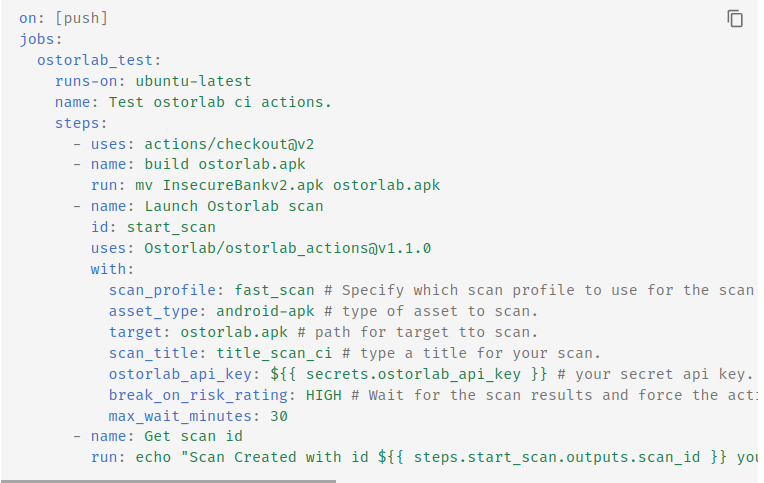764x483 pixels.
Task: Click the "title_scan_ci" scan title value
Action: pyautogui.click(x=275, y=353)
